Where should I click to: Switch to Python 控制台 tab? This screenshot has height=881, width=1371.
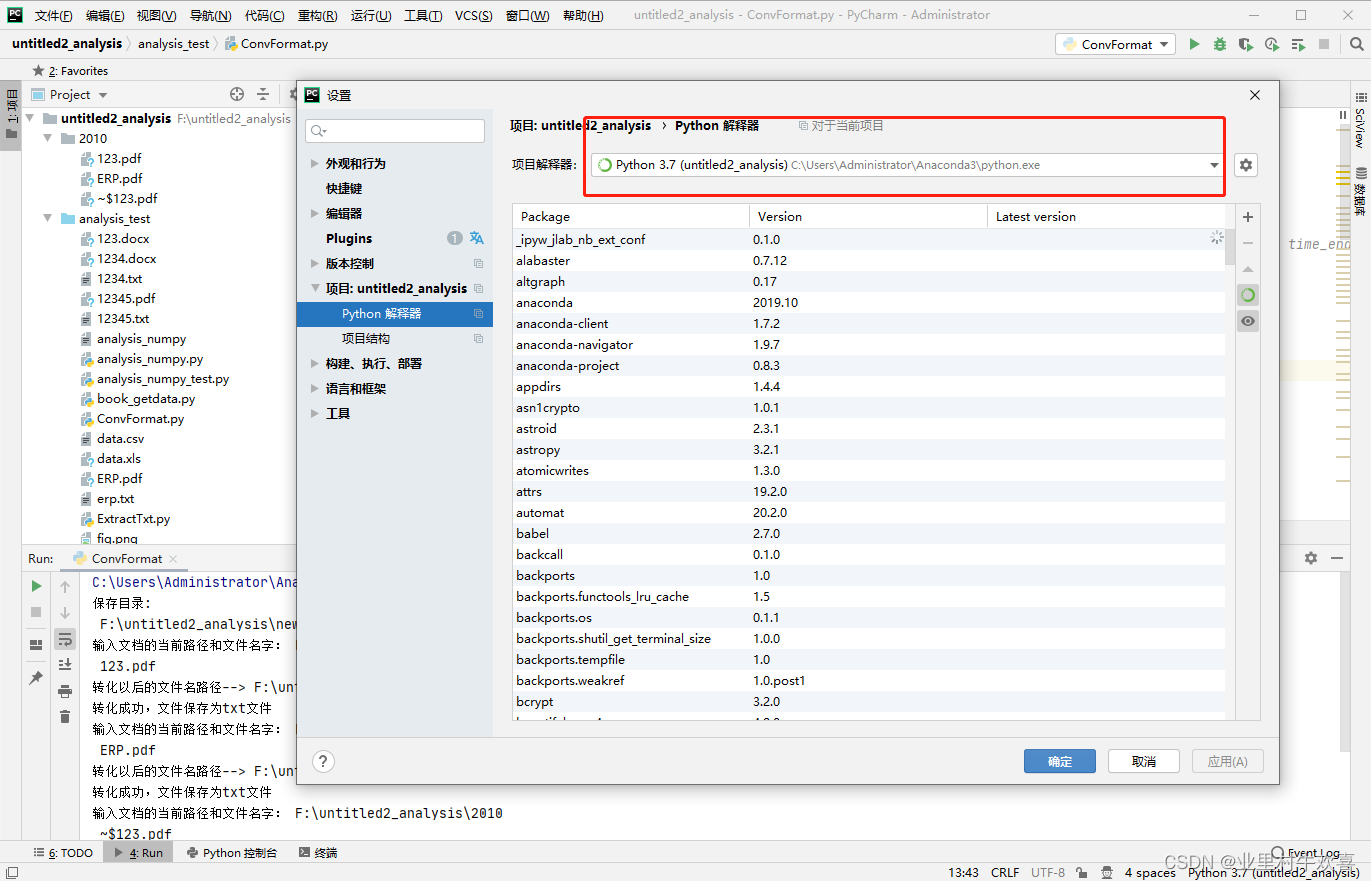pyautogui.click(x=231, y=853)
